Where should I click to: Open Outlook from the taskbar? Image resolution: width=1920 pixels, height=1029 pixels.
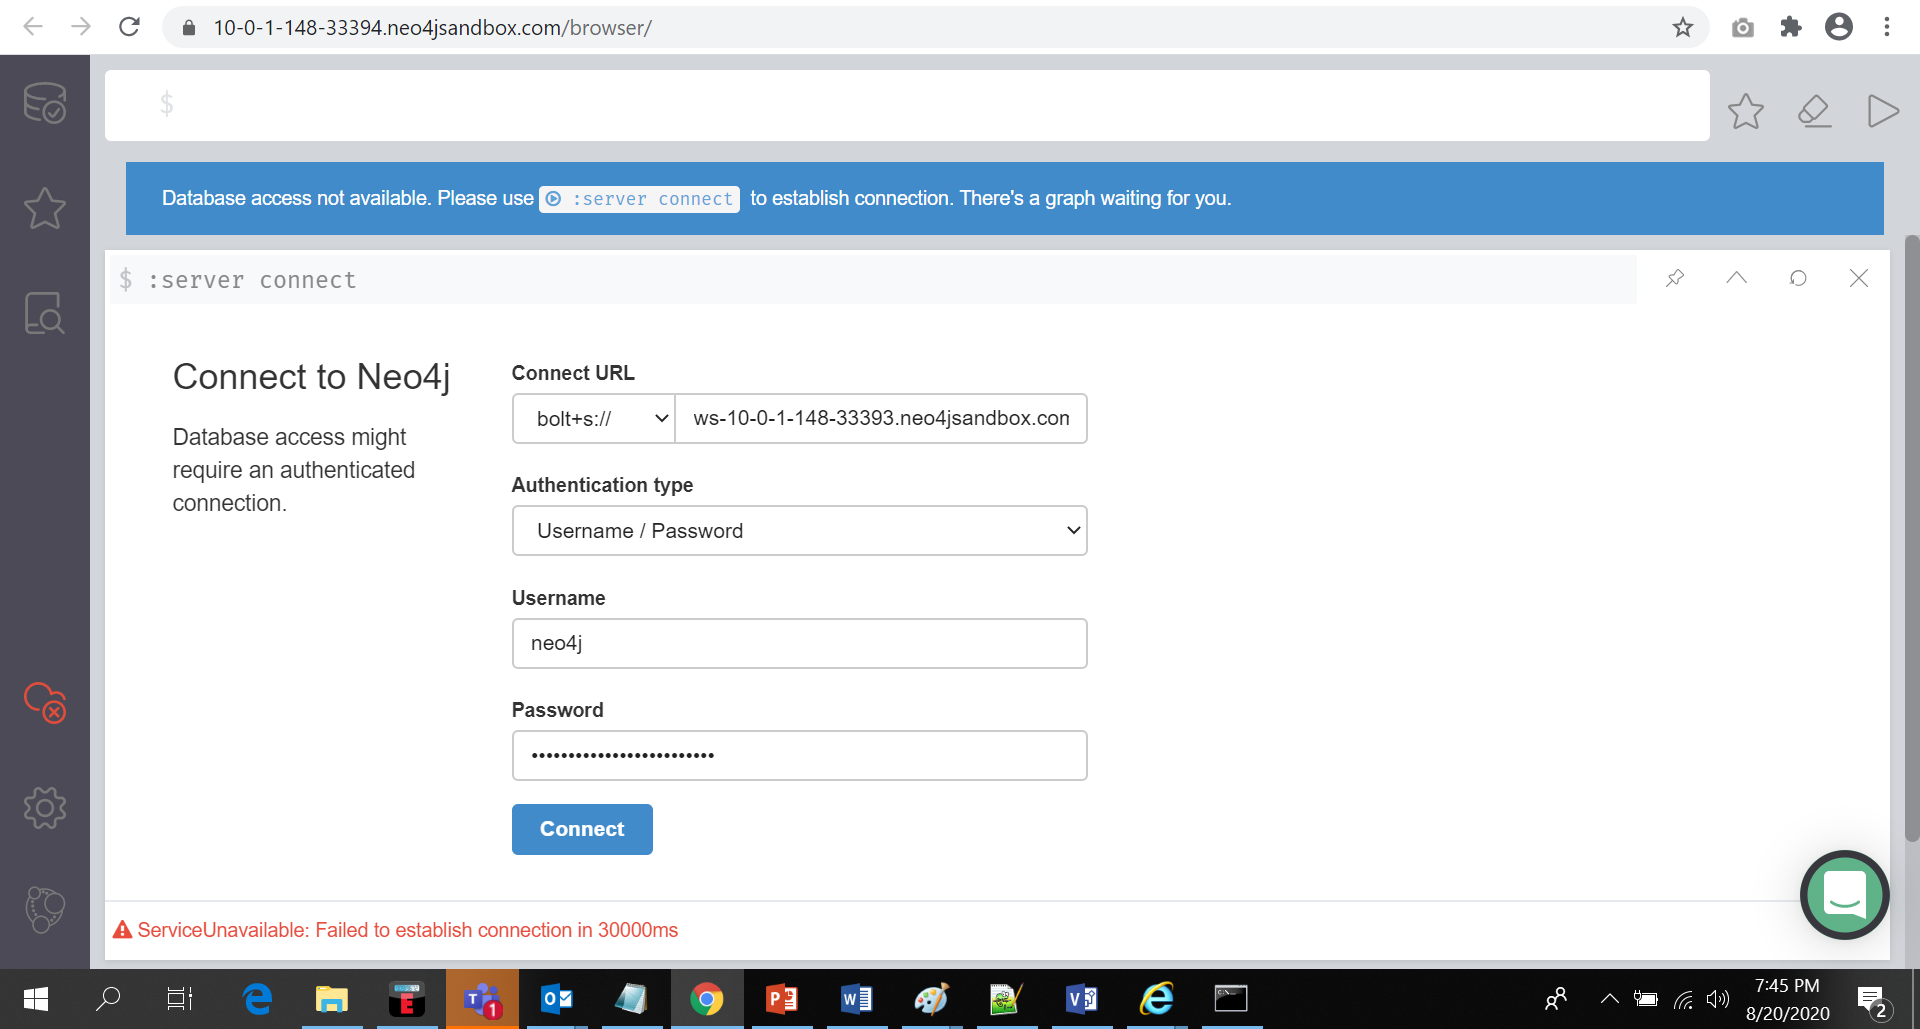(x=557, y=999)
